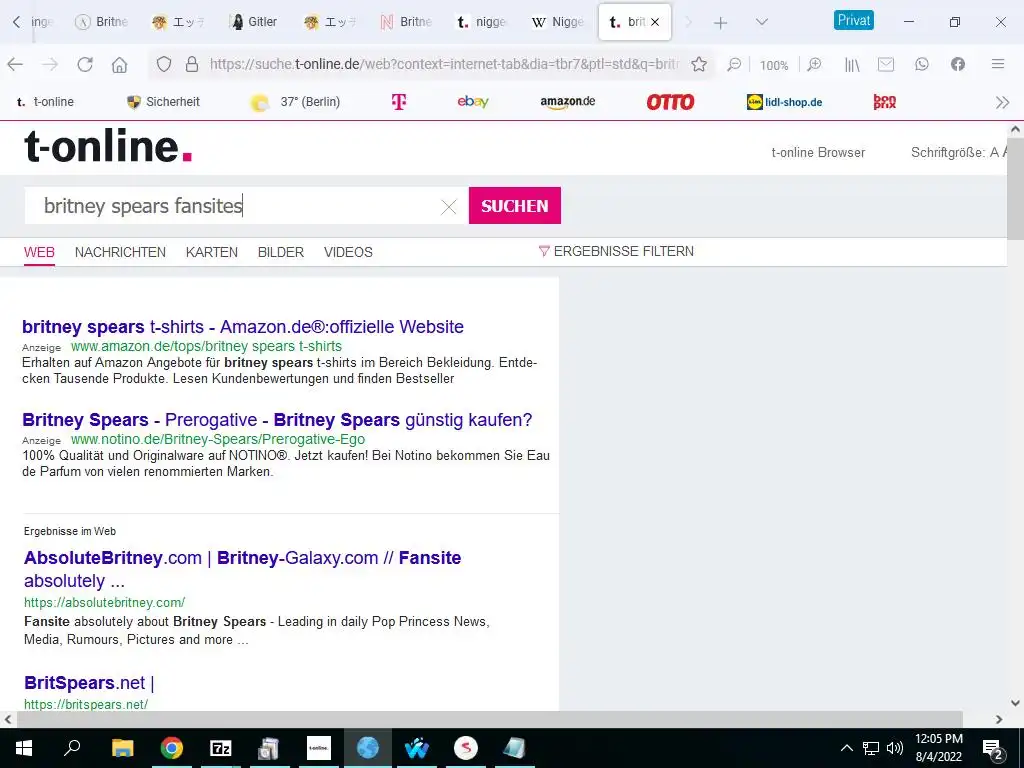Open Chrome from the taskbar
The image size is (1024, 768).
coord(172,748)
